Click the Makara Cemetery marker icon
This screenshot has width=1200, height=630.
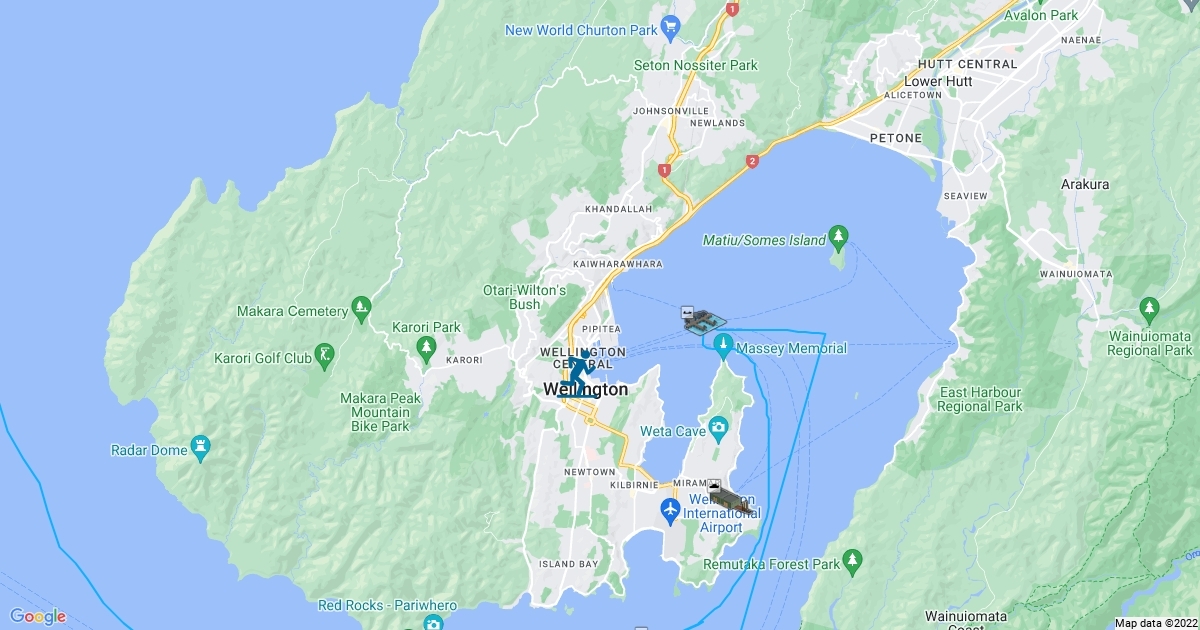(361, 309)
